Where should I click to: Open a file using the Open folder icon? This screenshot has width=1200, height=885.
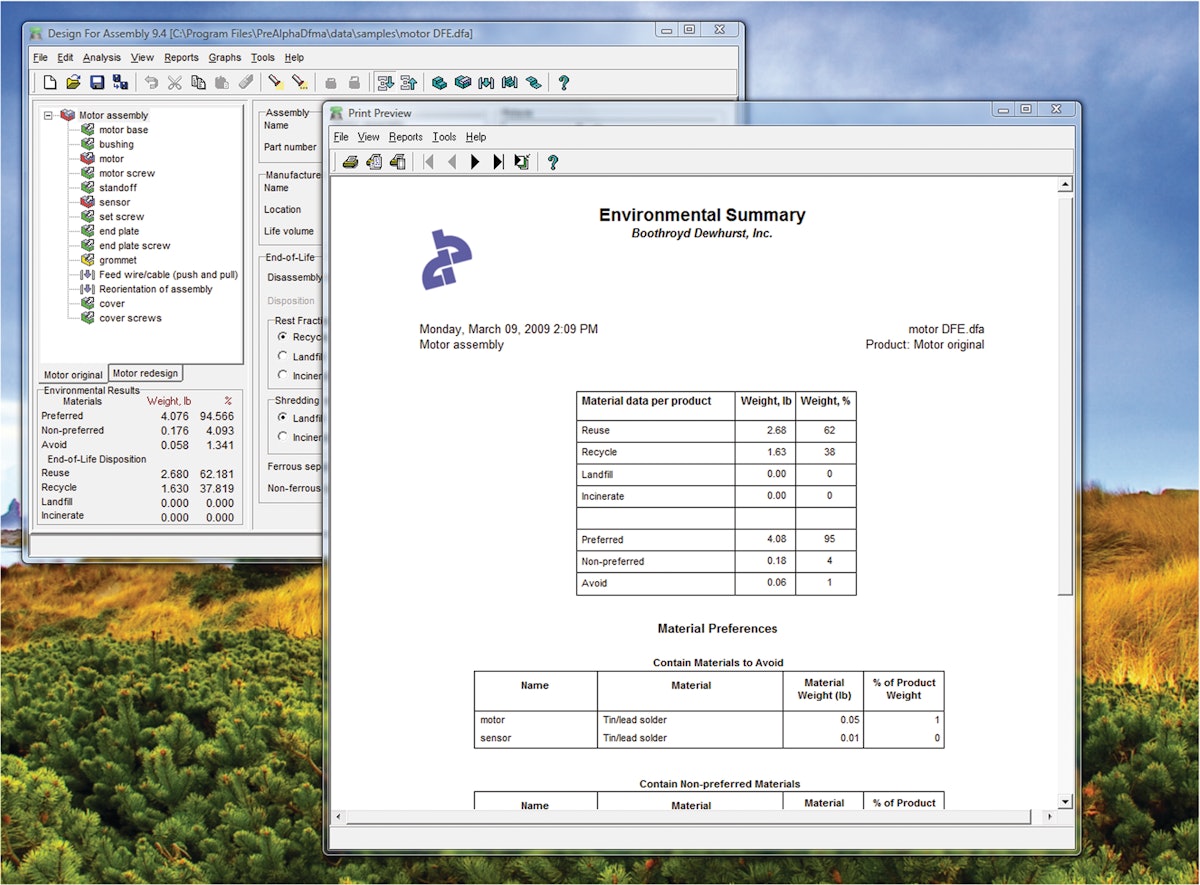pos(72,82)
